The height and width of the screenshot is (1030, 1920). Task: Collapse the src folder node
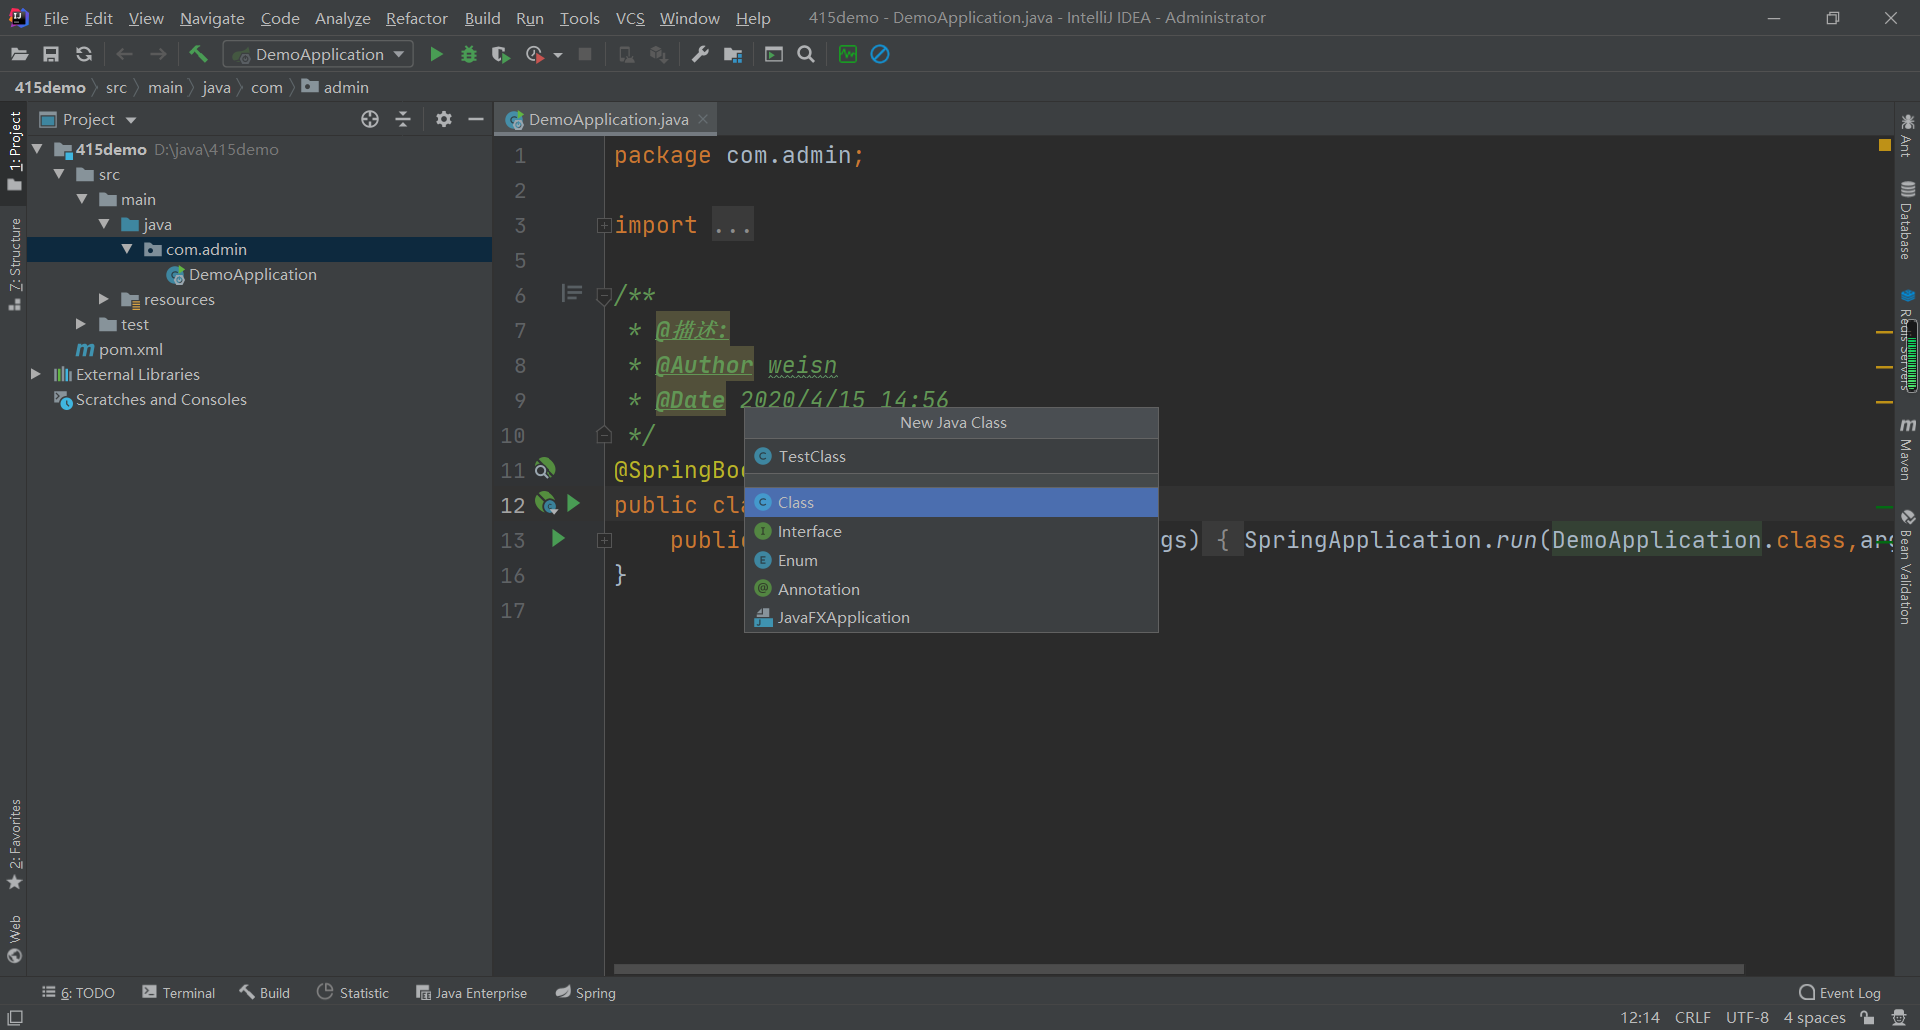(x=59, y=174)
